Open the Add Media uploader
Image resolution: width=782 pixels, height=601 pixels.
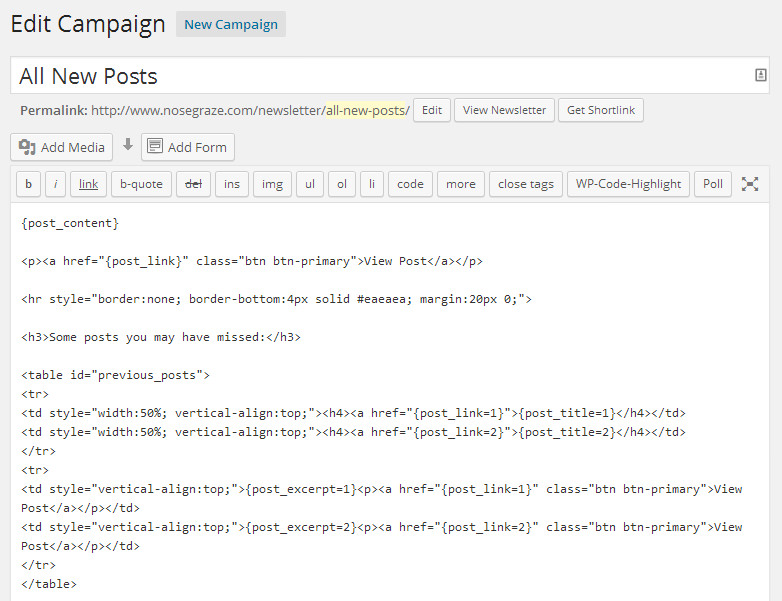coord(62,147)
